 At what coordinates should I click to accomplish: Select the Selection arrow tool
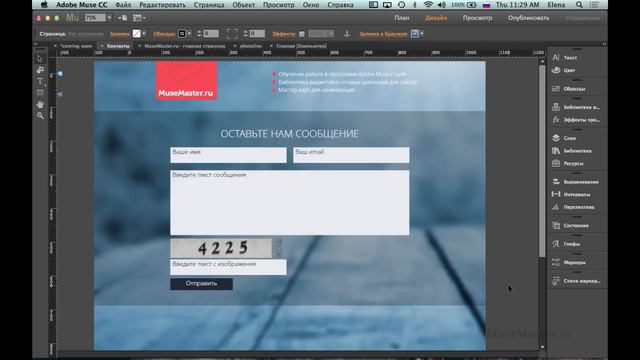[x=40, y=58]
